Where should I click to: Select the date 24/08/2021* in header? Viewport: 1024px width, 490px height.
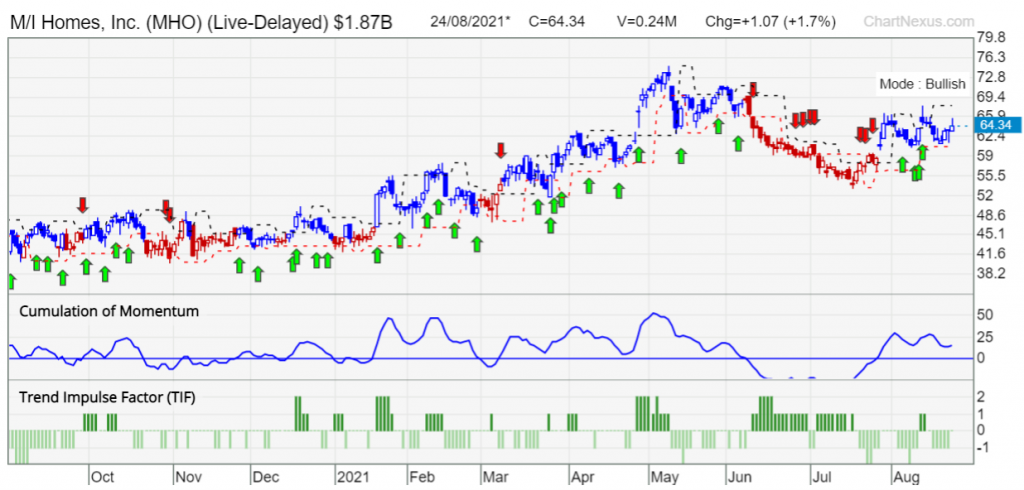472,22
